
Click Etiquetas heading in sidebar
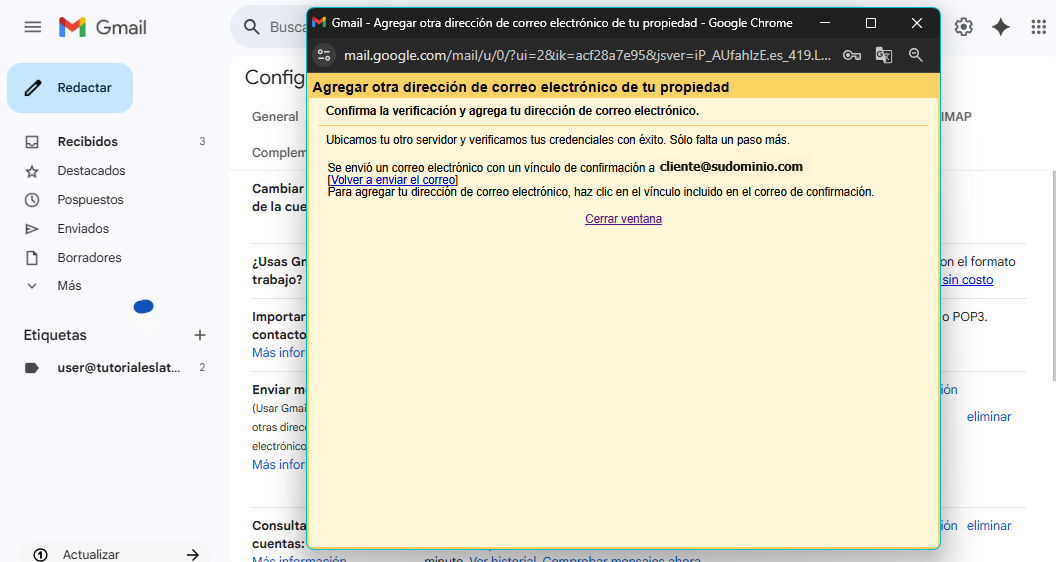pyautogui.click(x=55, y=335)
